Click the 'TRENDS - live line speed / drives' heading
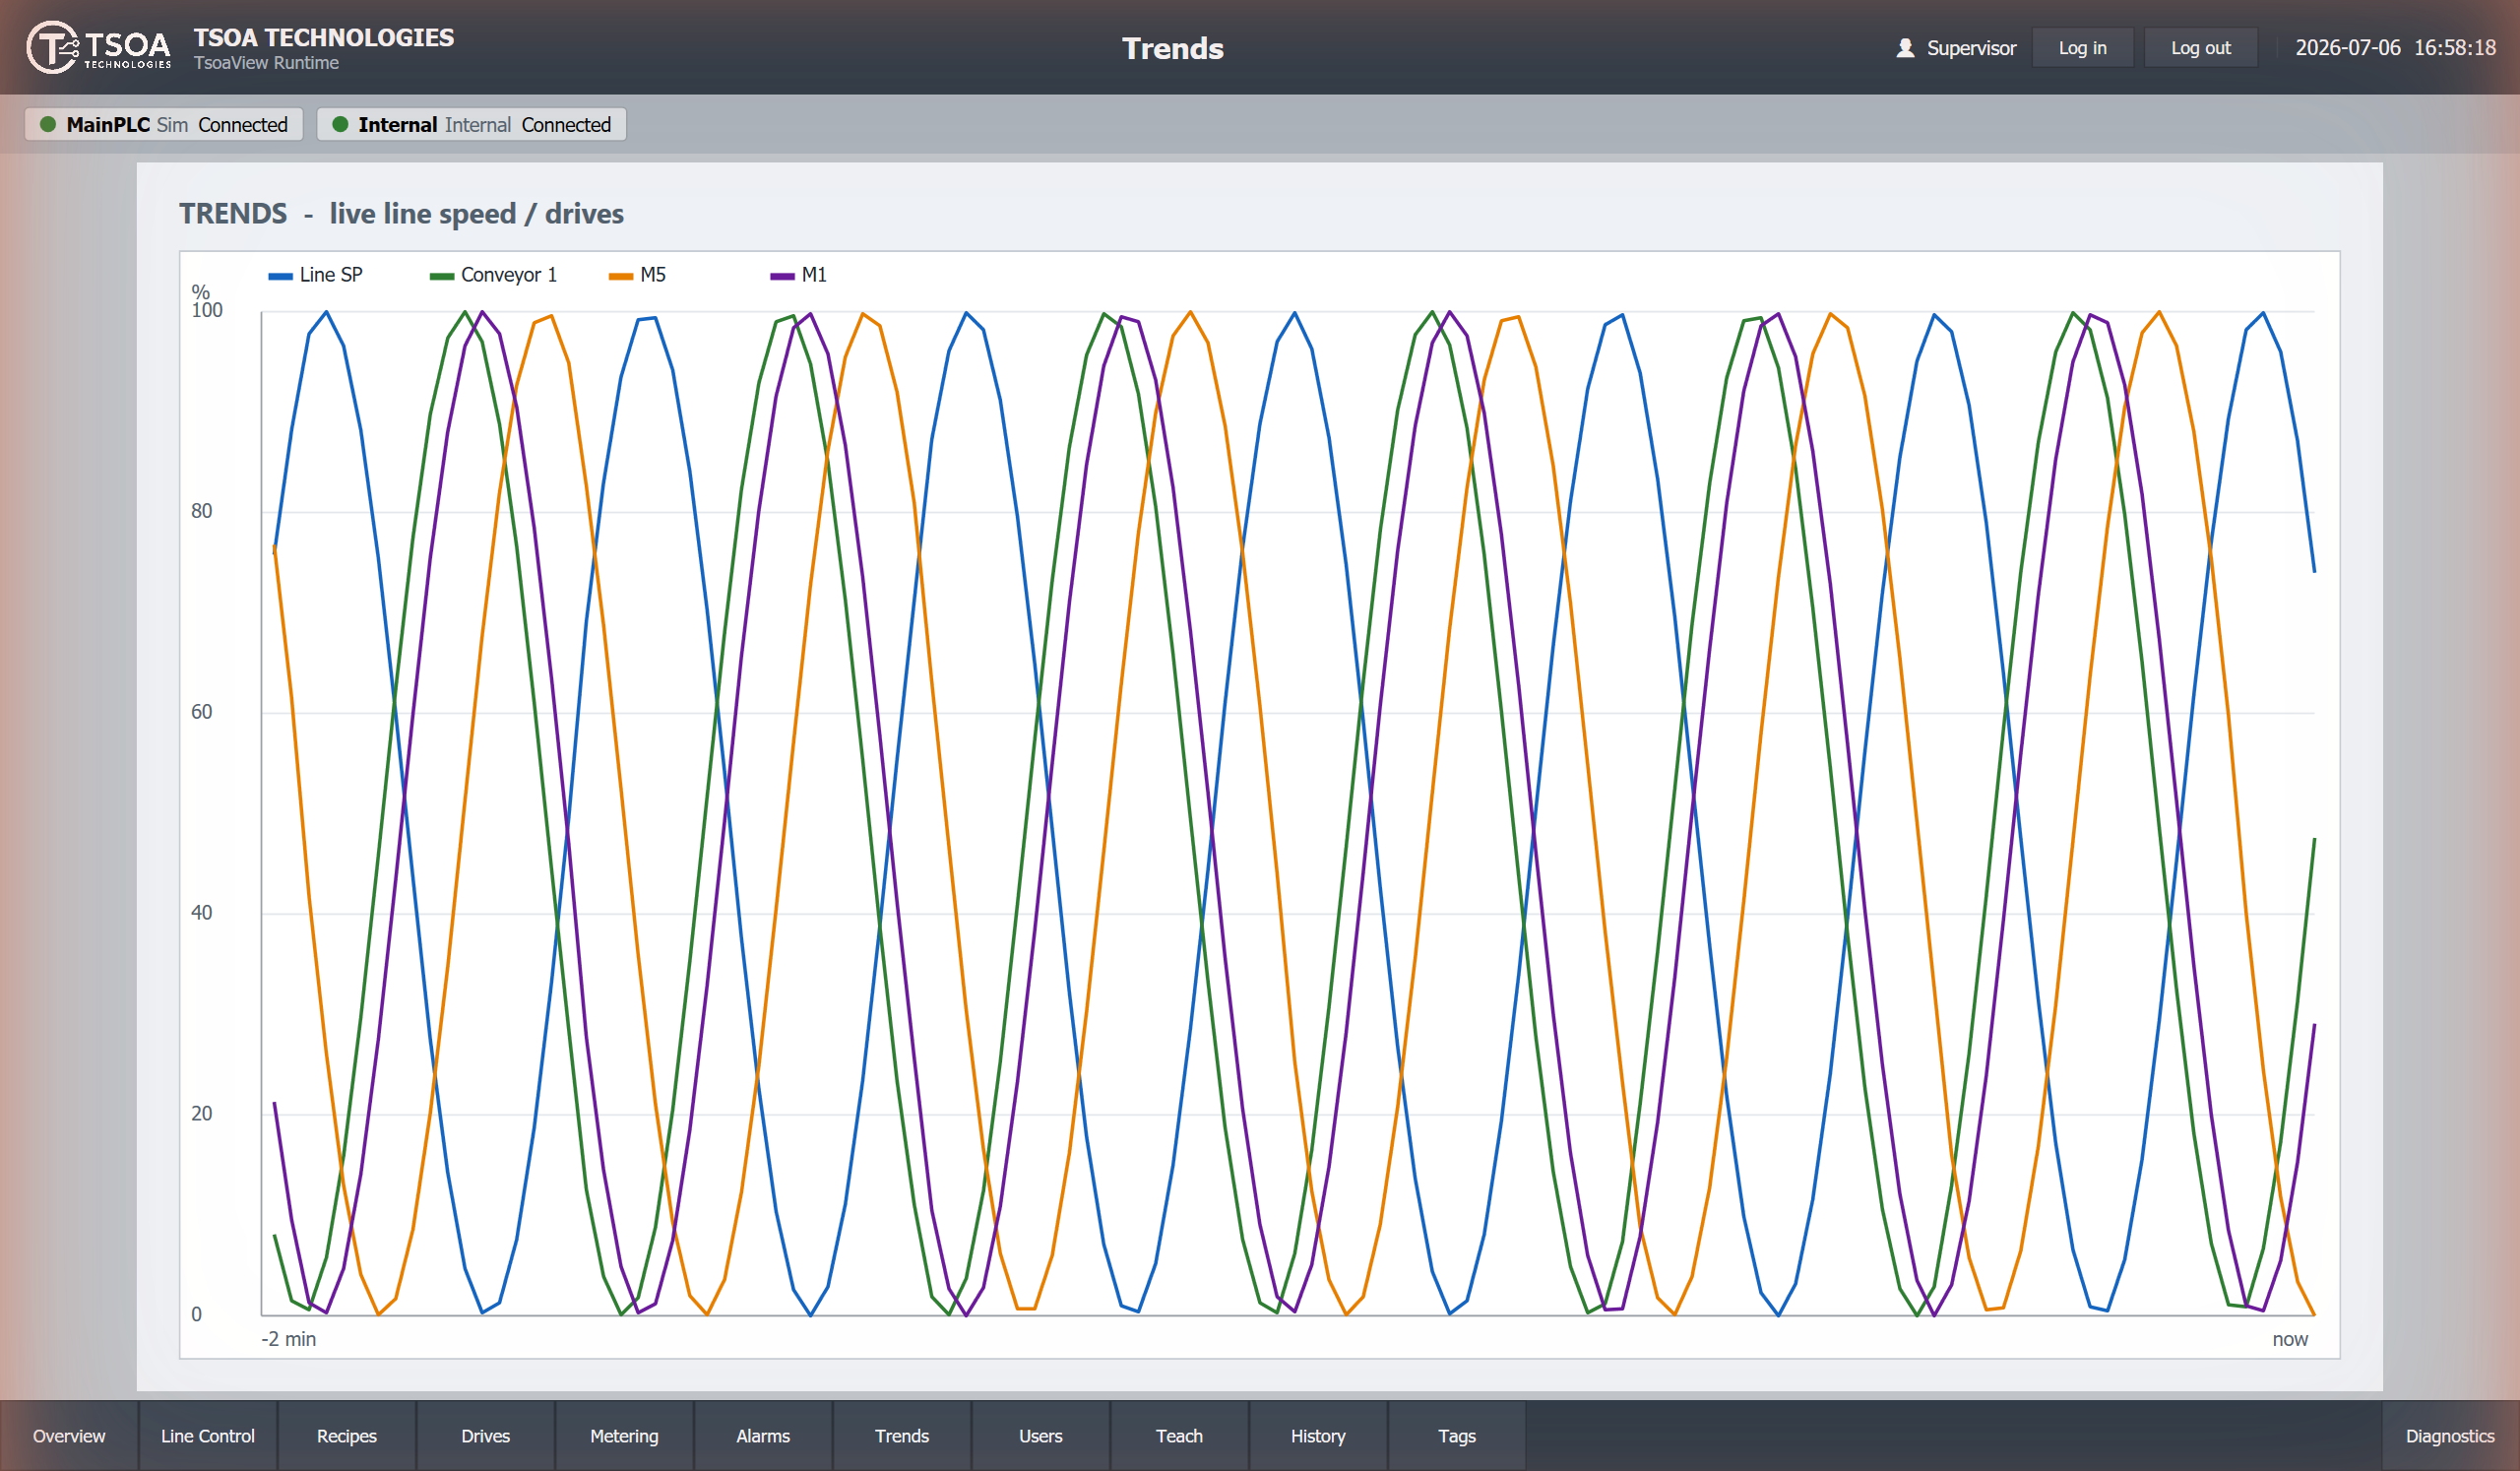 (401, 214)
